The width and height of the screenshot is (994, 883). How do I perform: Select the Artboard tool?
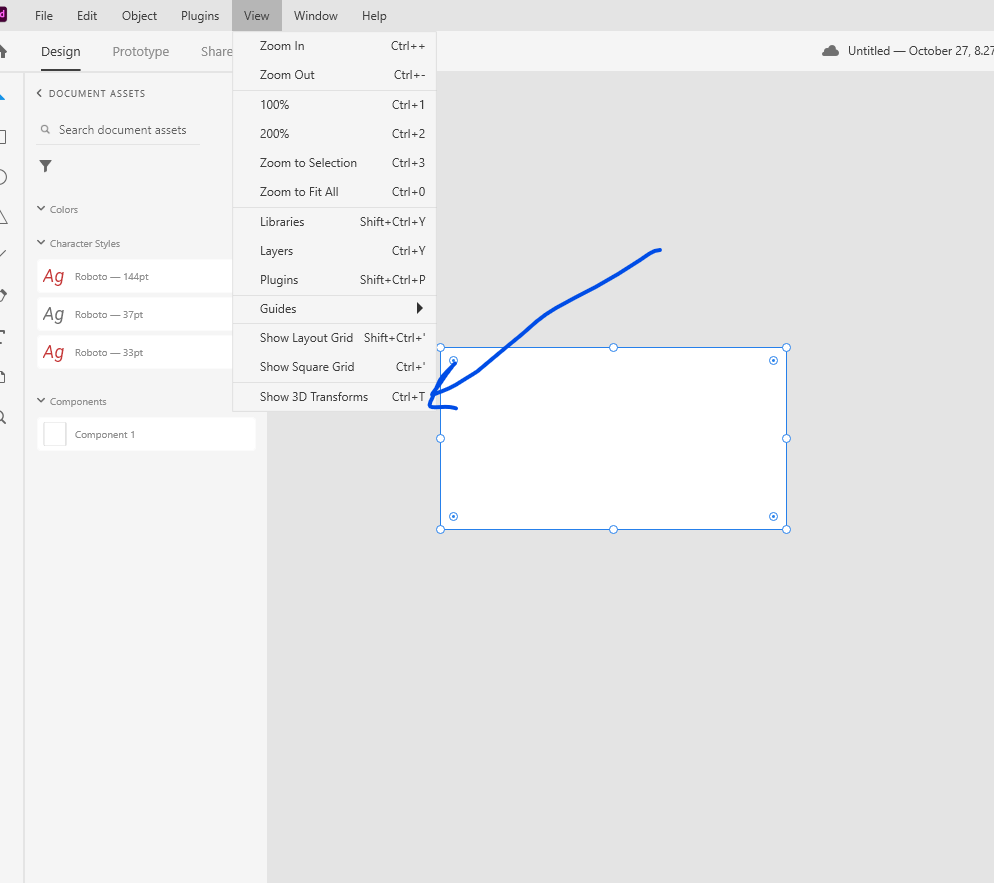(x=3, y=377)
